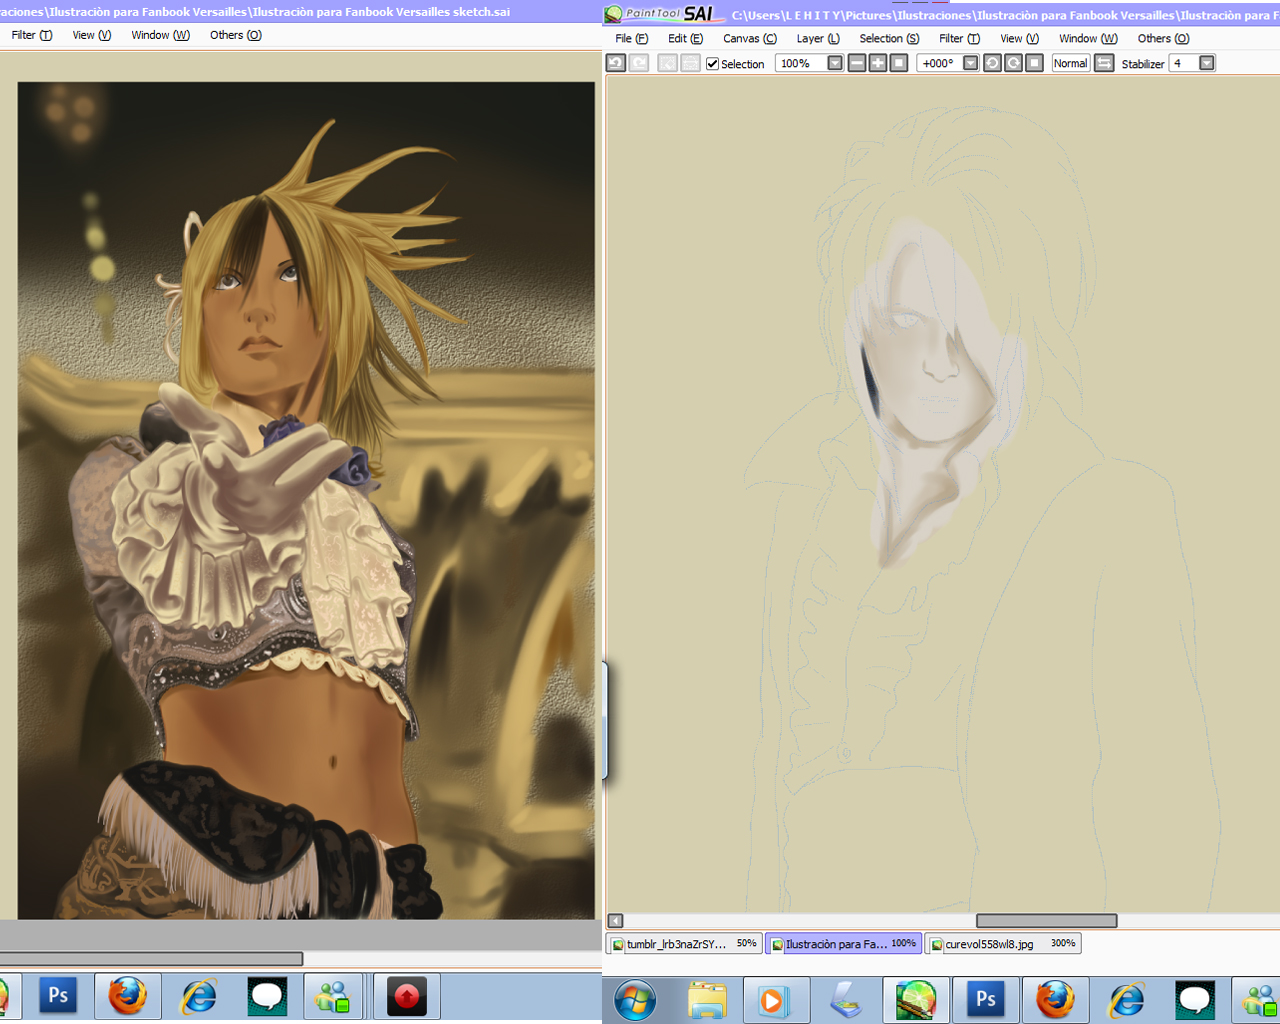Open the zoom 100% dropdown arrow

(x=835, y=63)
